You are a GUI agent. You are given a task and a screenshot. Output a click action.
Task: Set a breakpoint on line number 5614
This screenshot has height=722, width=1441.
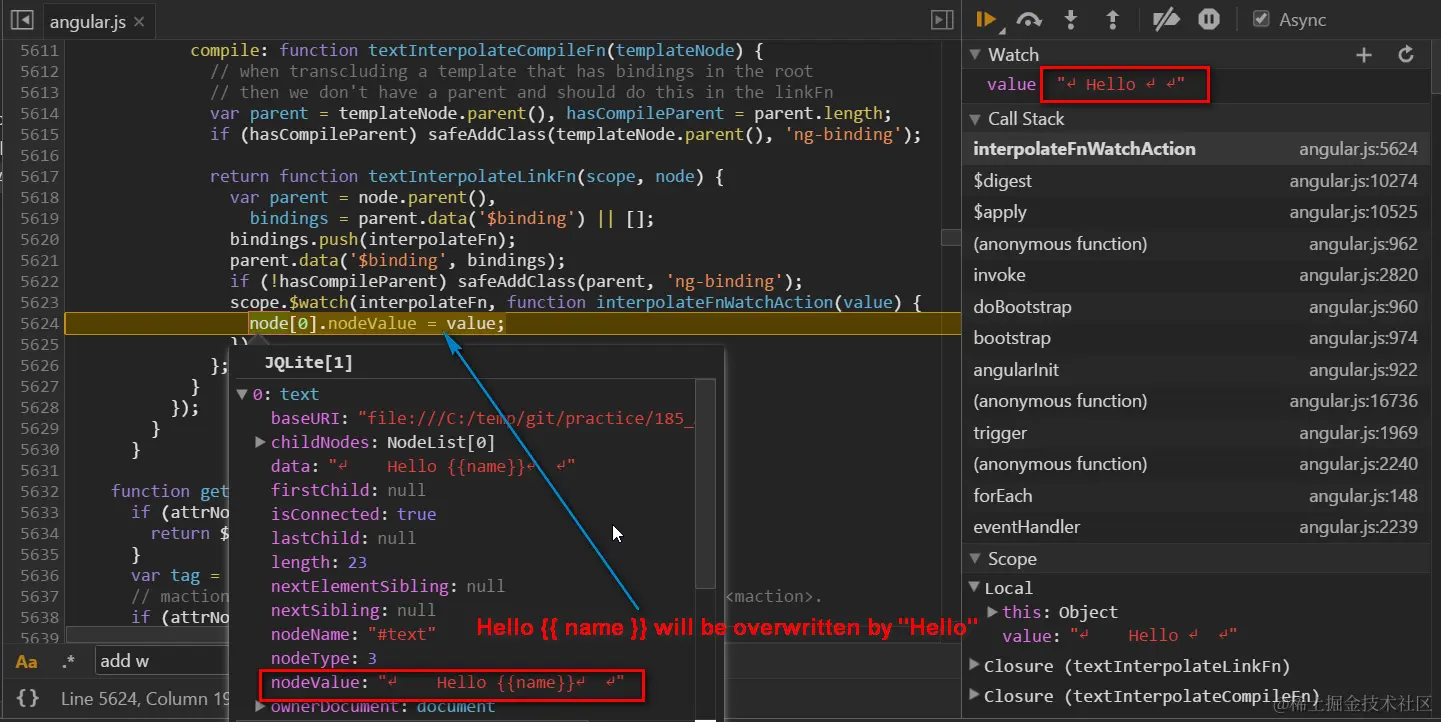tap(39, 113)
